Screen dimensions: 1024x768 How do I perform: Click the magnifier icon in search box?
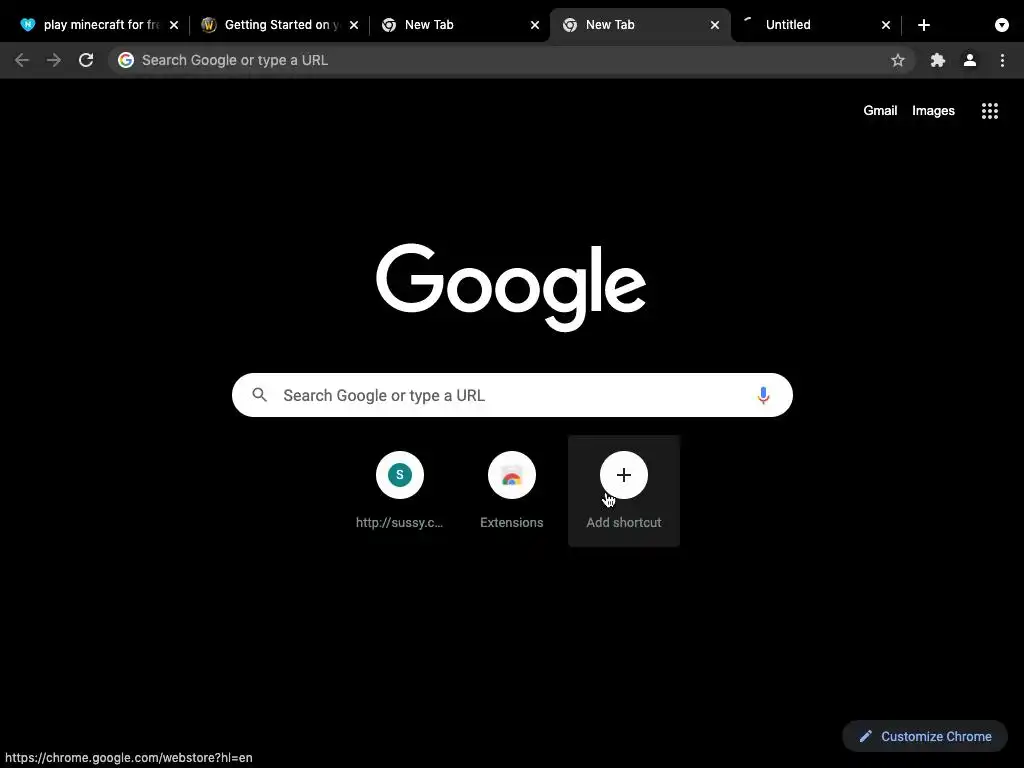(260, 395)
